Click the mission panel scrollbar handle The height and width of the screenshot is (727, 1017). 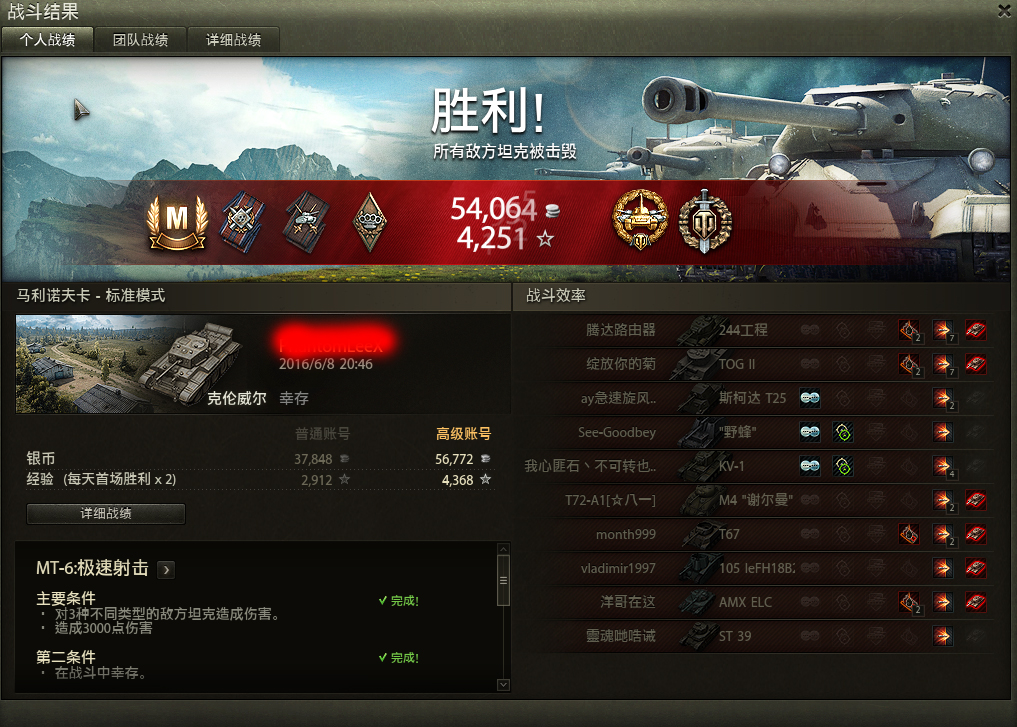pos(503,580)
